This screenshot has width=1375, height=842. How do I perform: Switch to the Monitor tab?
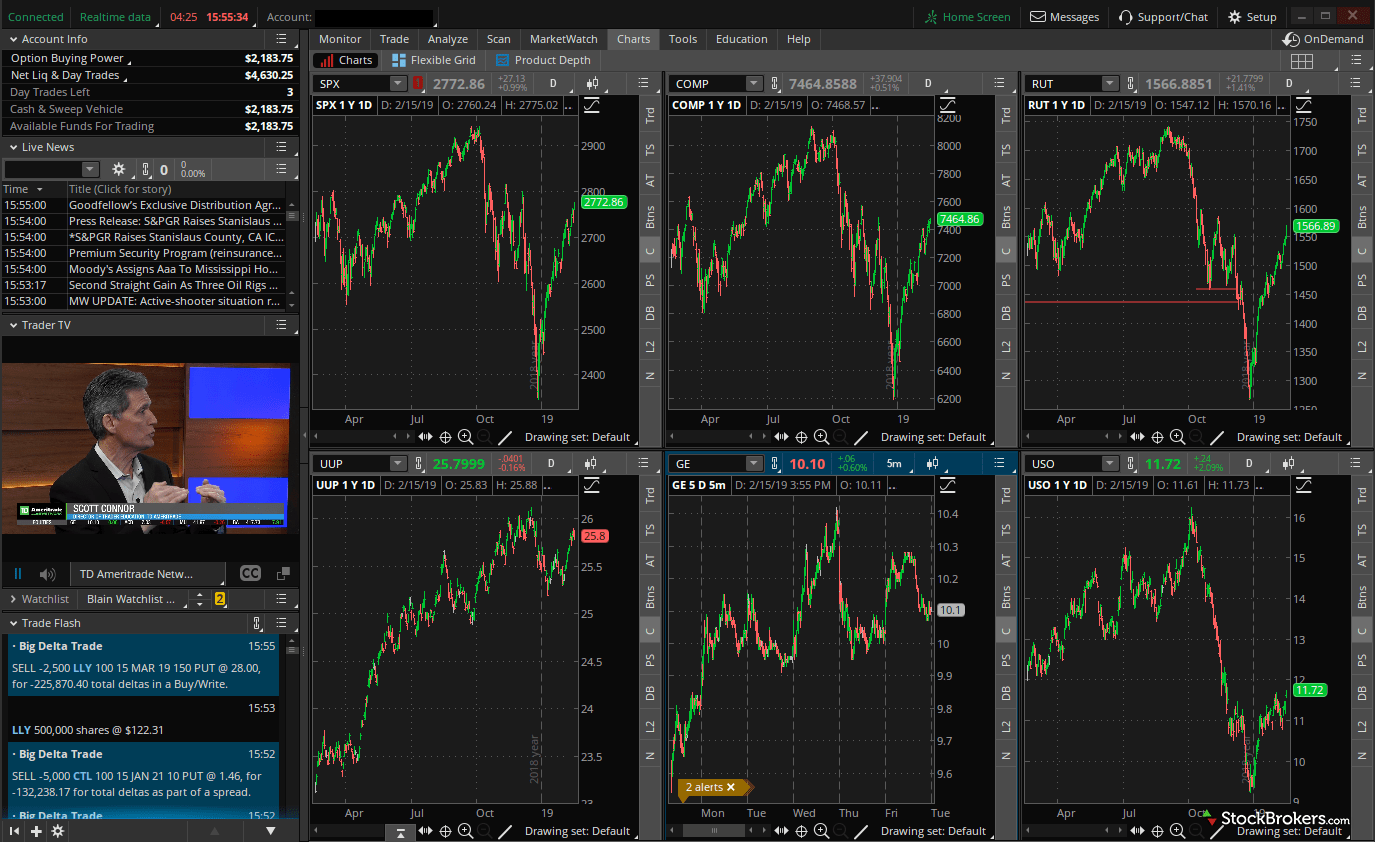340,39
